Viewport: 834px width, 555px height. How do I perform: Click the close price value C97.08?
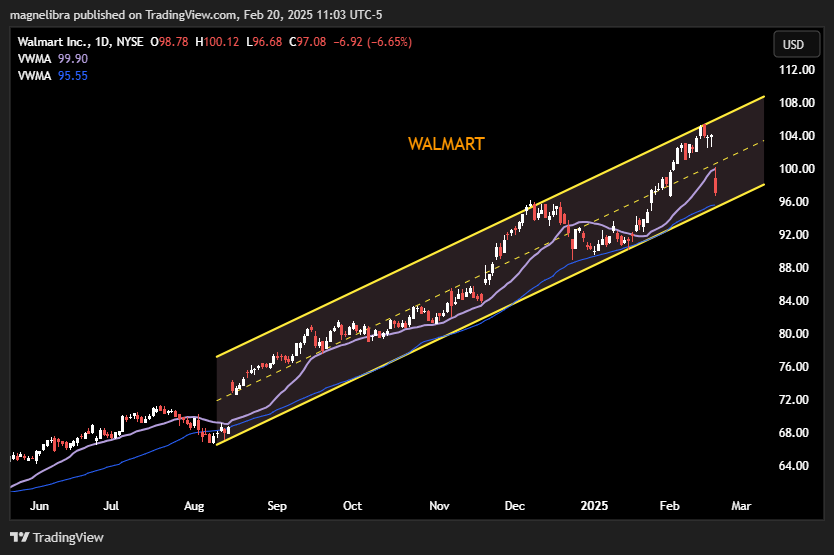click(307, 42)
